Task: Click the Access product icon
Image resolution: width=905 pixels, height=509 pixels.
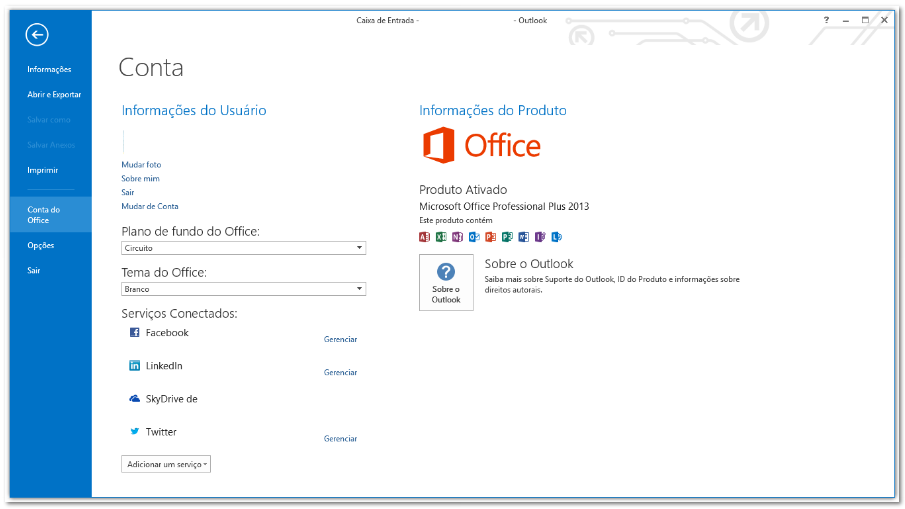Action: (425, 237)
